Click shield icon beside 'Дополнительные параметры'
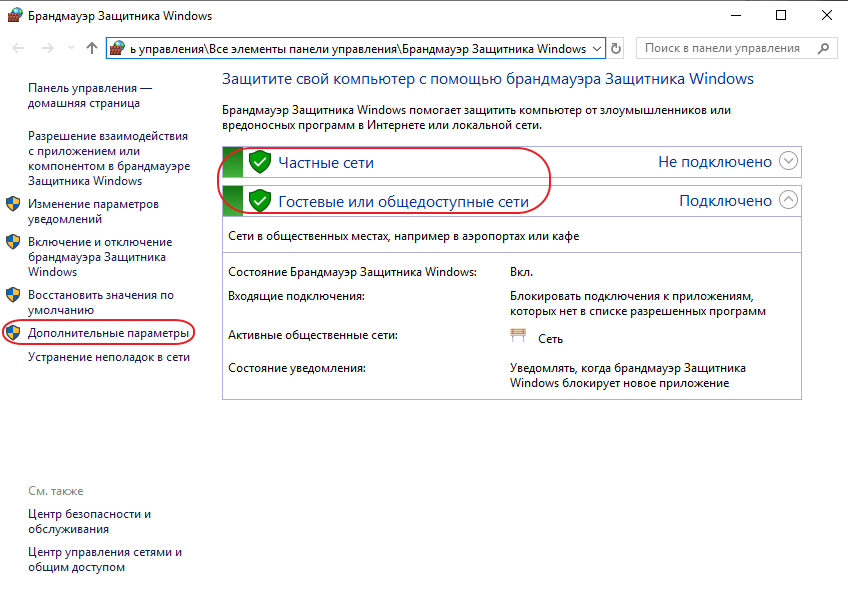Viewport: 848px width, 592px height. (x=13, y=332)
